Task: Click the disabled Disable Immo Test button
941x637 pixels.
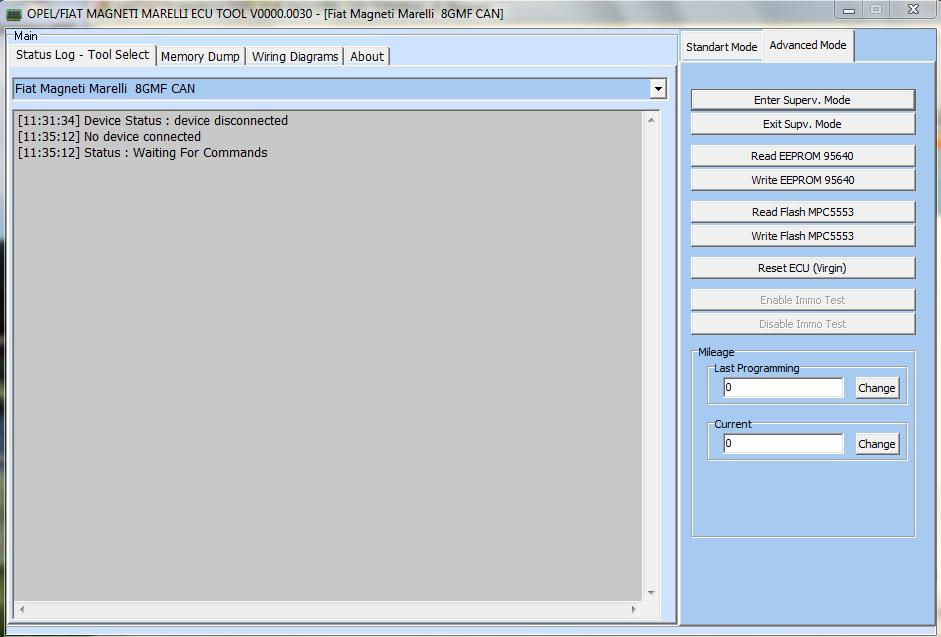Action: [802, 324]
